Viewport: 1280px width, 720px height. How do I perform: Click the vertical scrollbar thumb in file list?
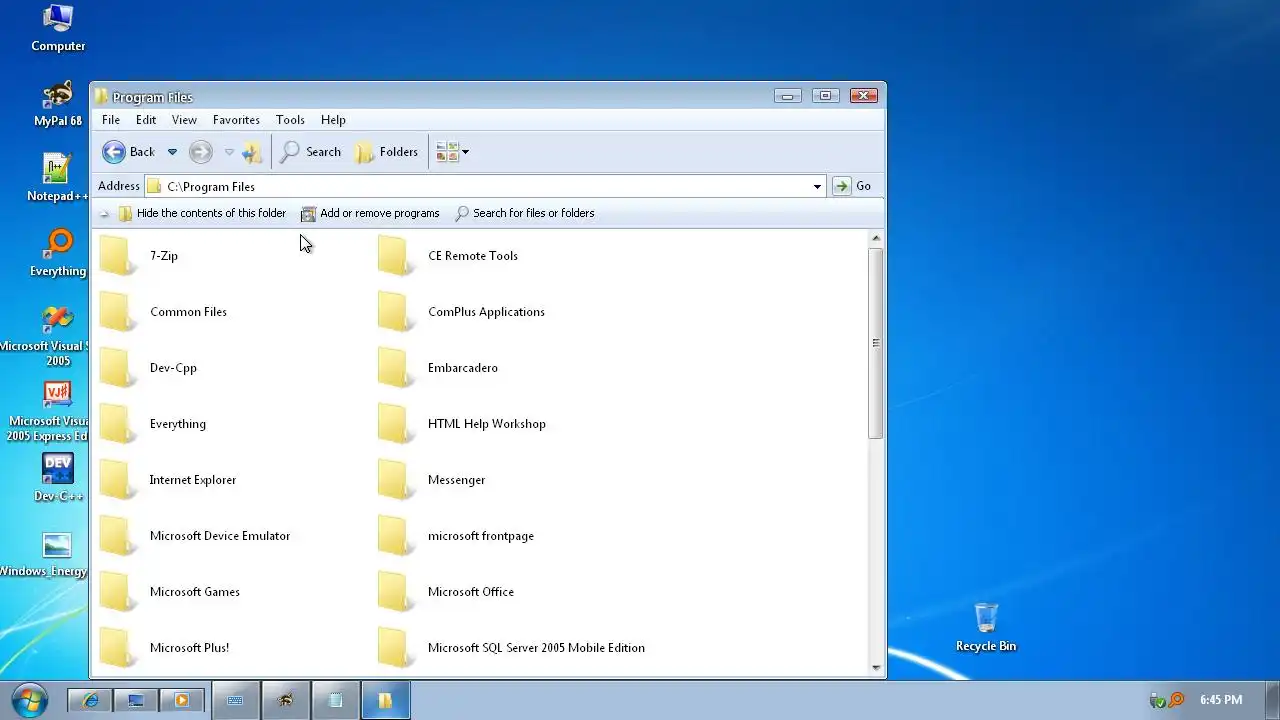coord(876,343)
